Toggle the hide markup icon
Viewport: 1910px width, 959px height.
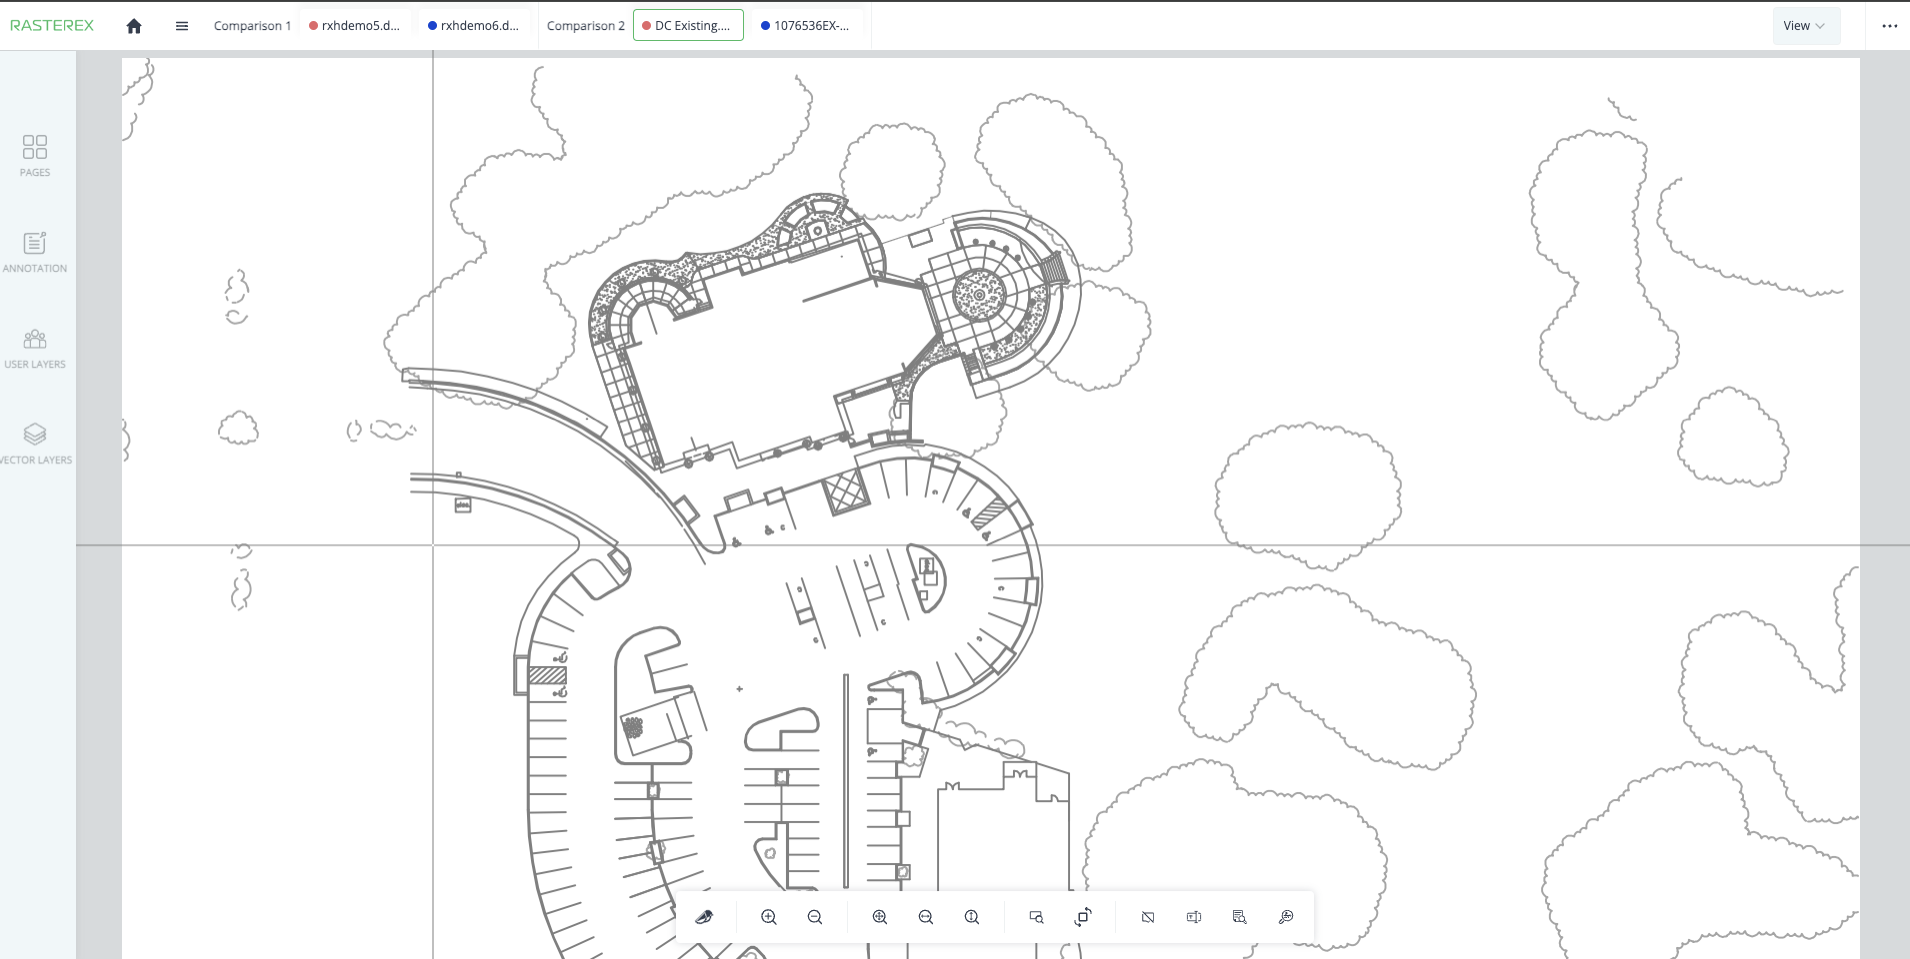click(x=1148, y=917)
